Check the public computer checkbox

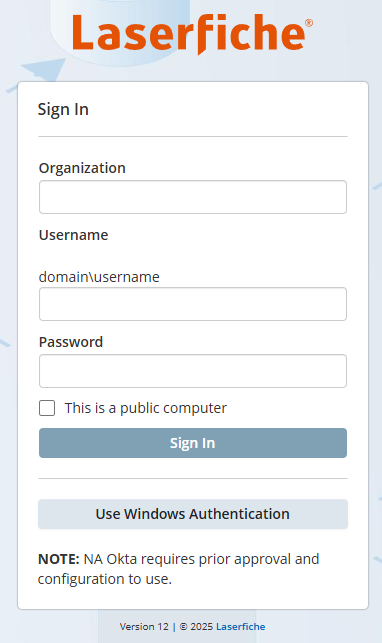tap(47, 408)
